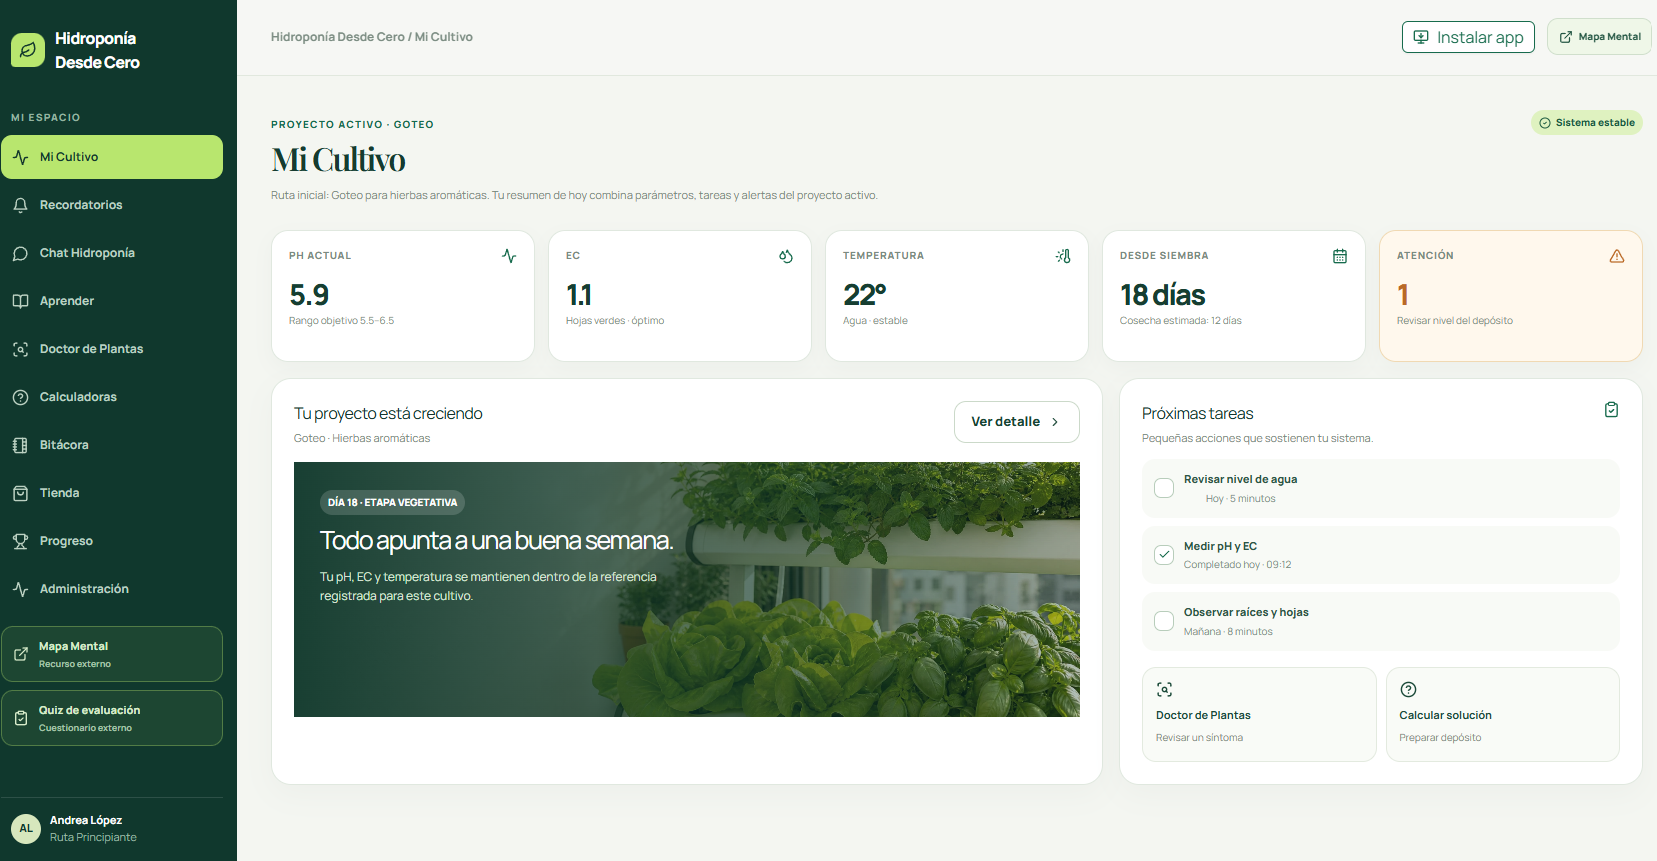Select Bitácora in sidebar
This screenshot has width=1657, height=861.
click(x=112, y=445)
